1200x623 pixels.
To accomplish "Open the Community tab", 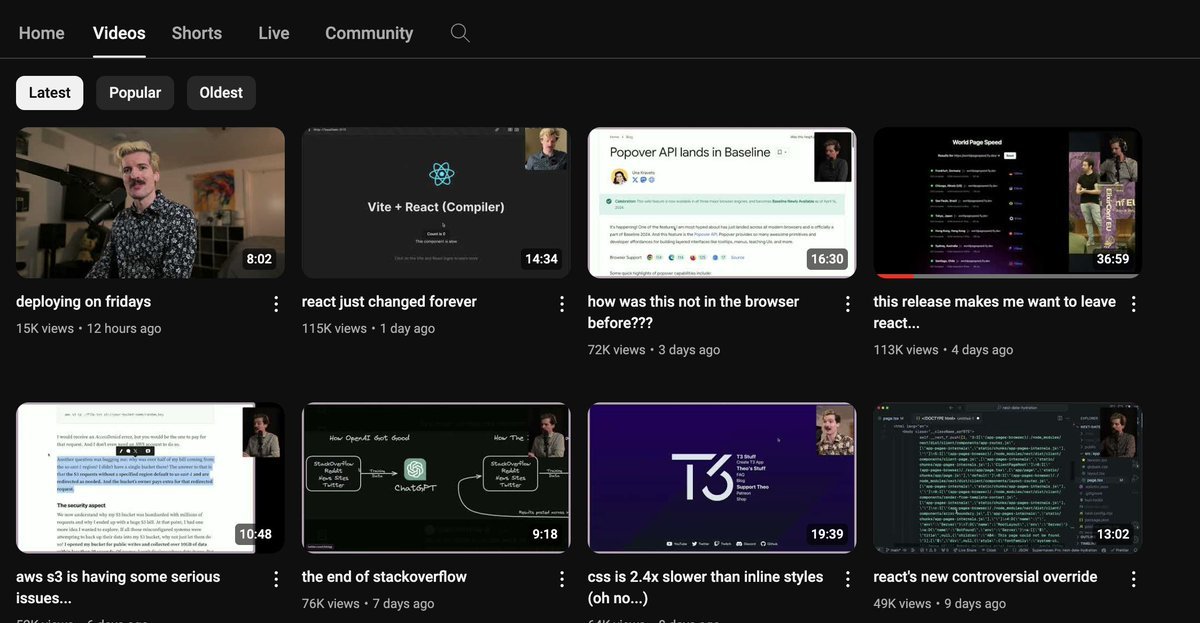I will [369, 33].
